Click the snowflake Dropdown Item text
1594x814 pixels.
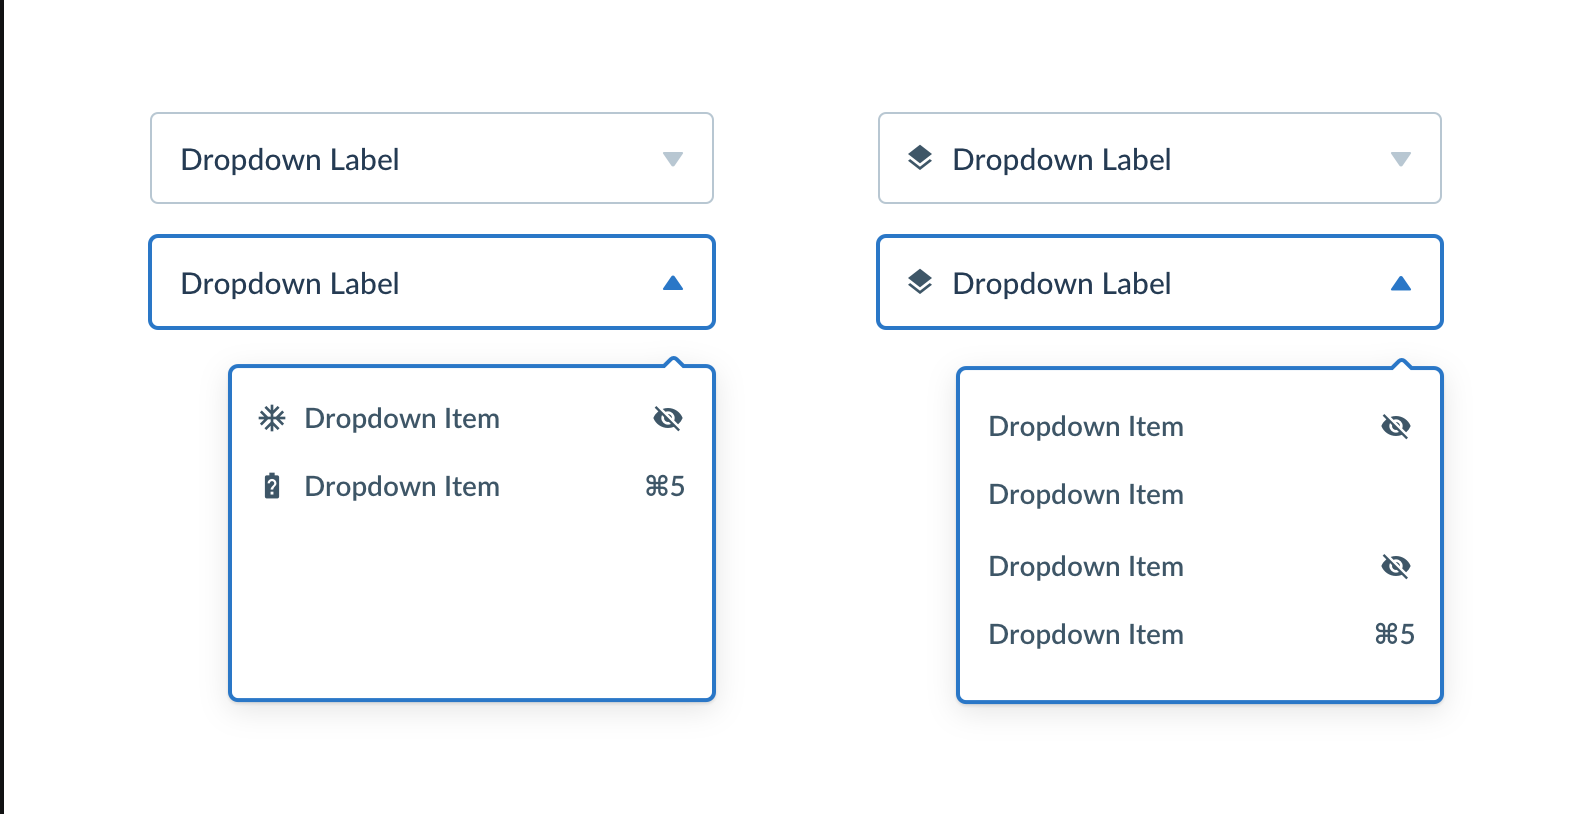click(x=402, y=418)
